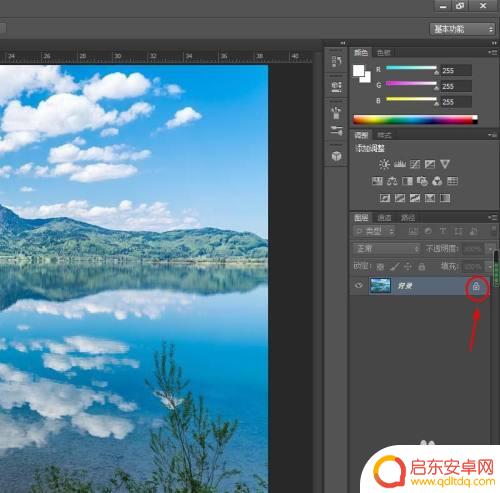Toggle the layer filtering switch
This screenshot has height=493, width=500.
(494, 230)
